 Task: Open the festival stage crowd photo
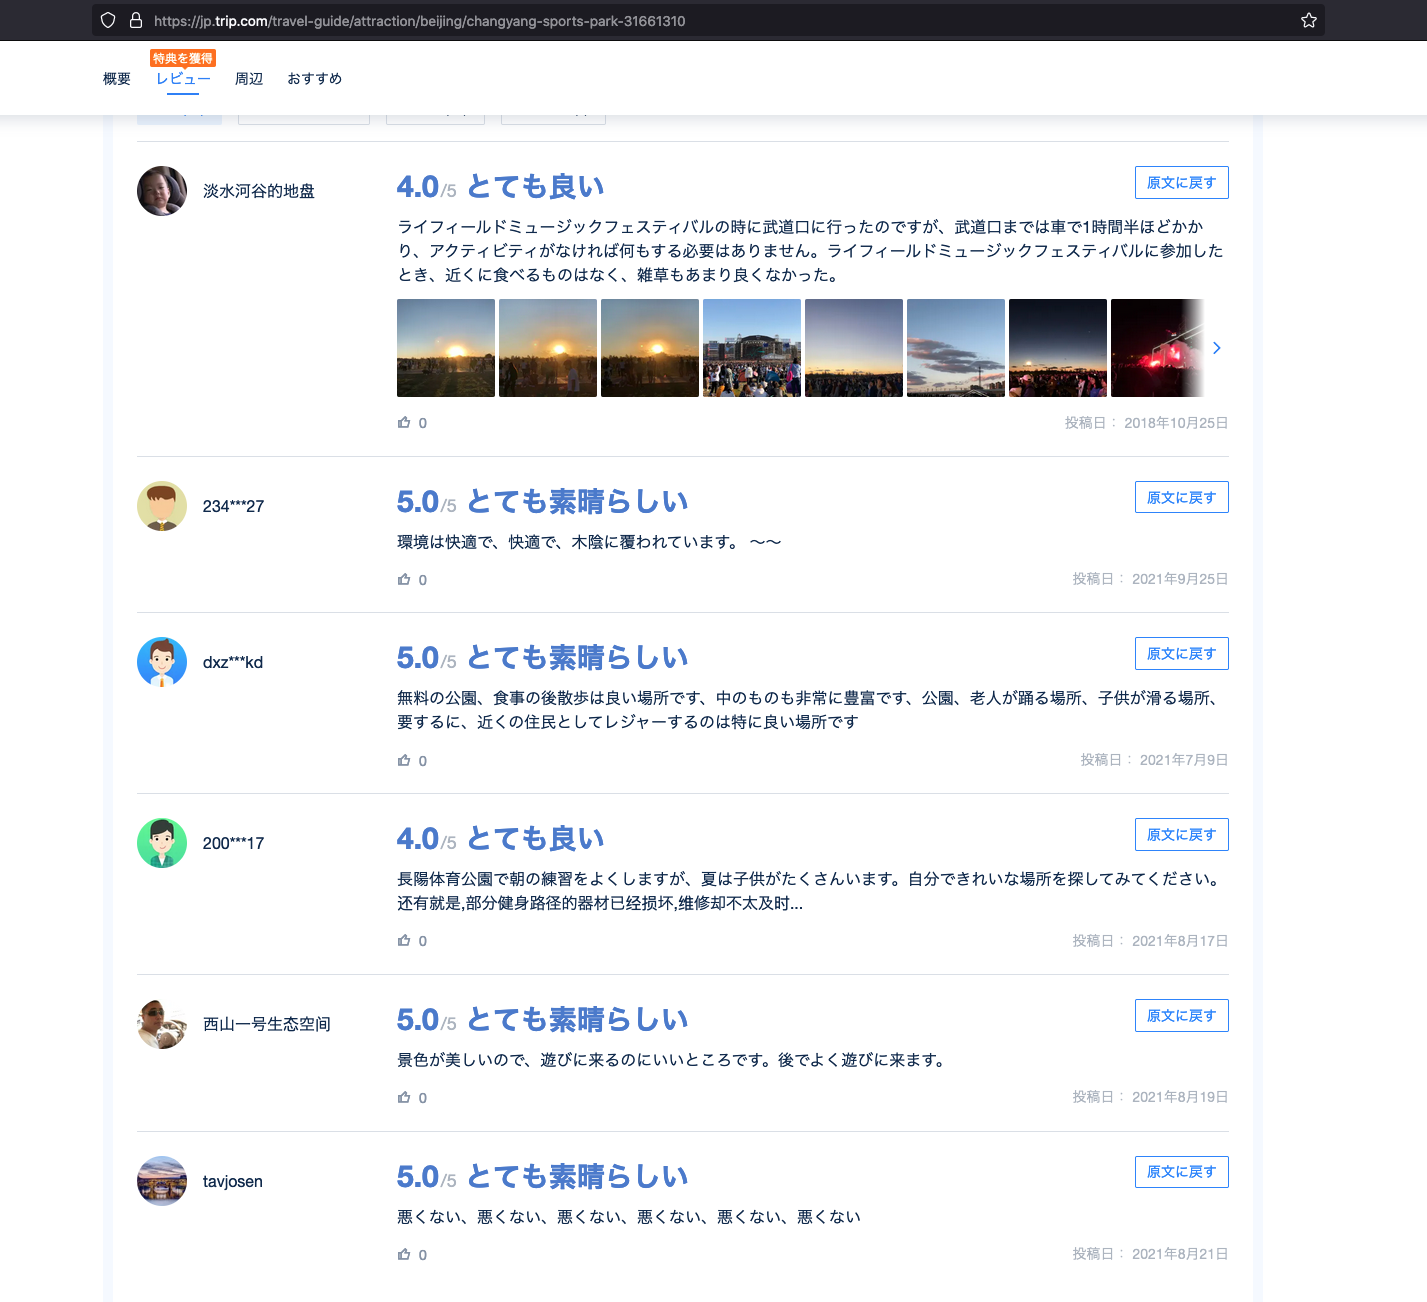coord(752,348)
